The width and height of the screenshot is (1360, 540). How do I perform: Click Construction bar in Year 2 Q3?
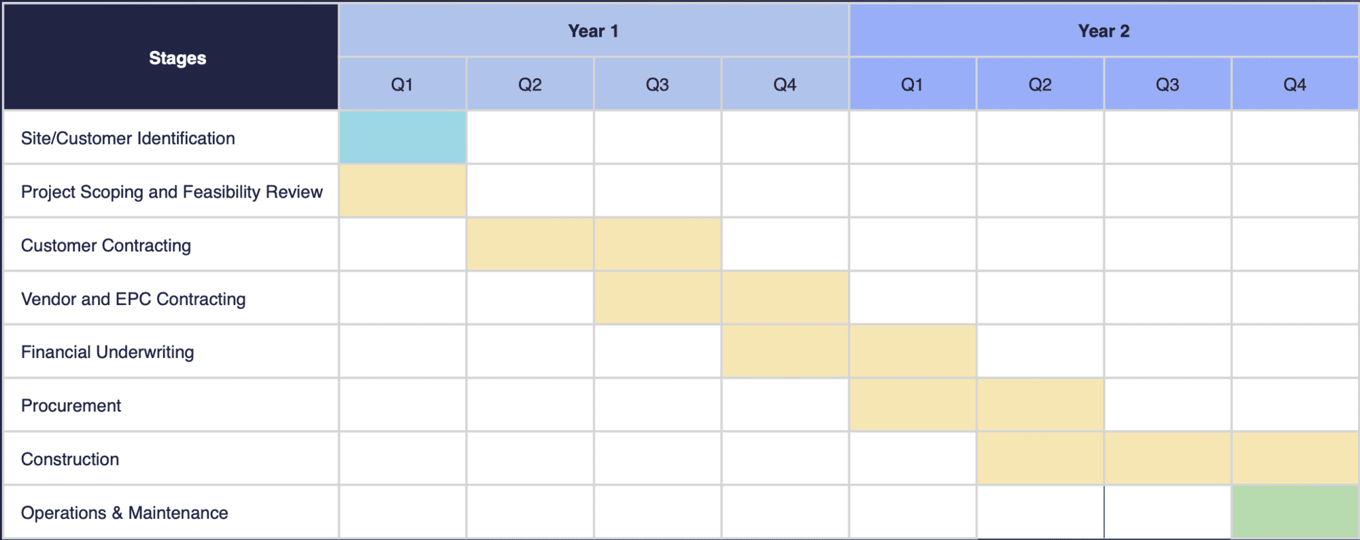(x=1167, y=459)
